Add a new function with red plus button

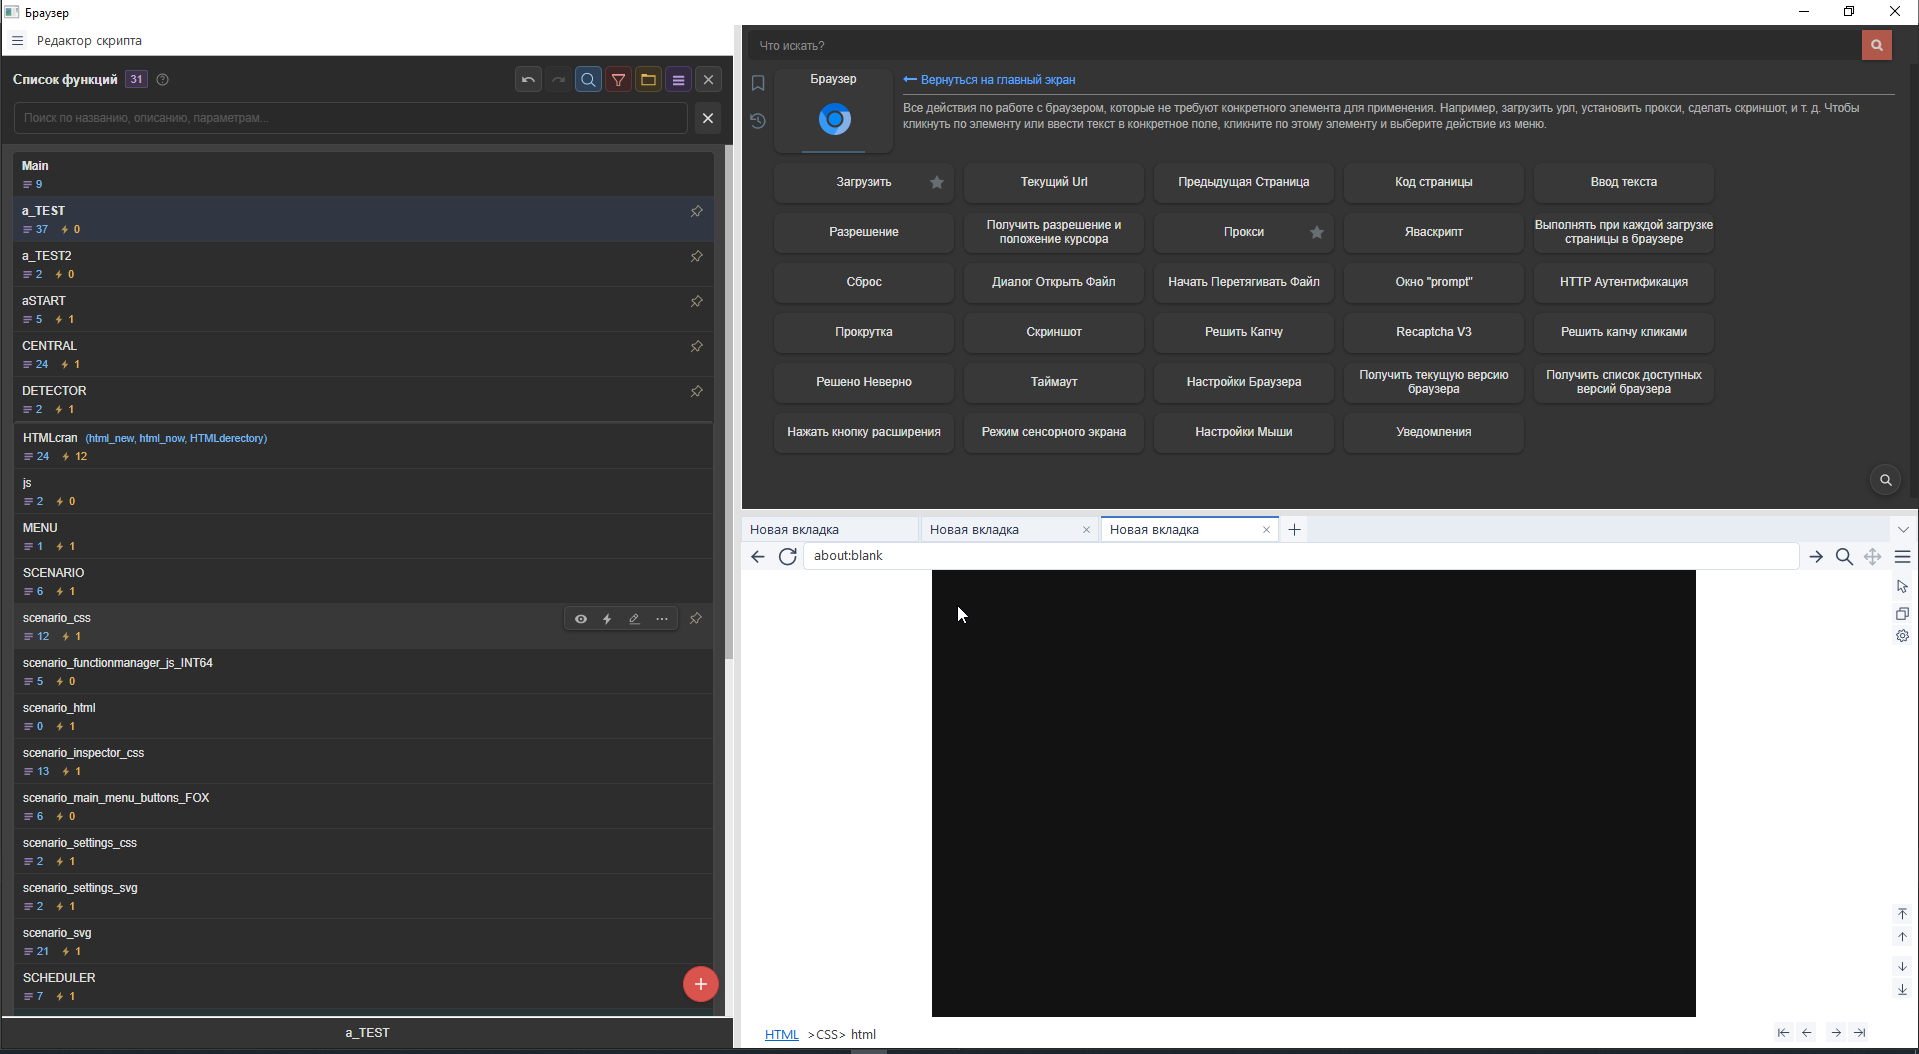(700, 984)
